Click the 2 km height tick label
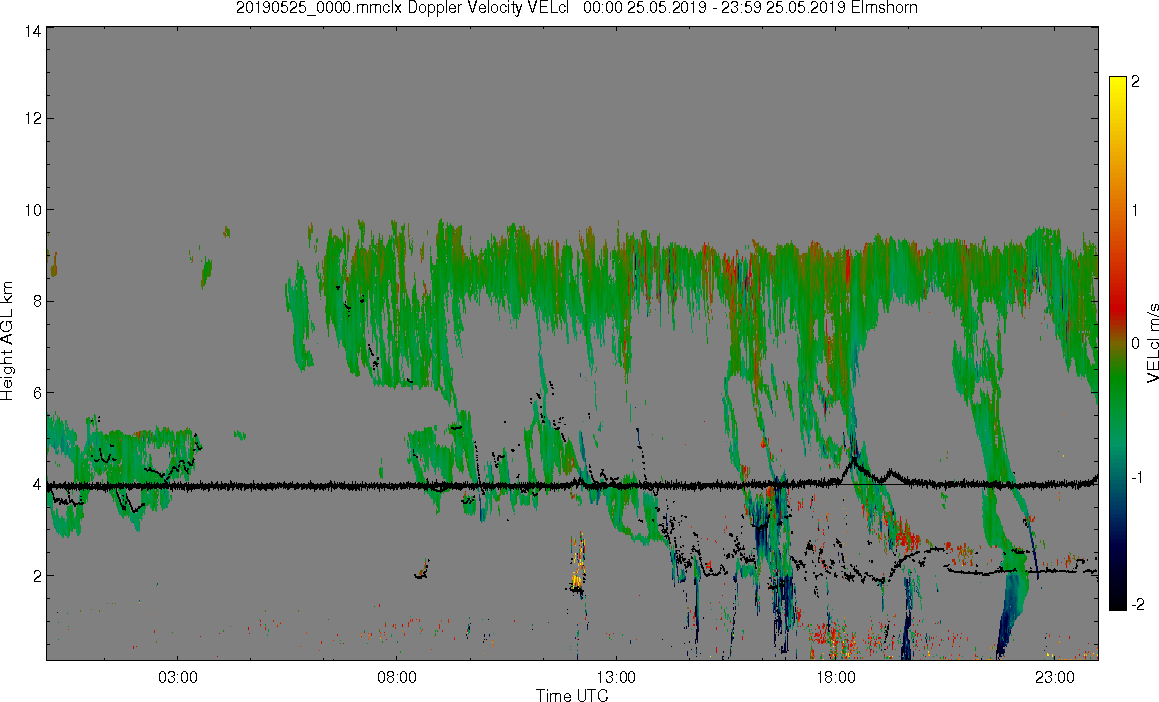1159x702 pixels. [37, 576]
